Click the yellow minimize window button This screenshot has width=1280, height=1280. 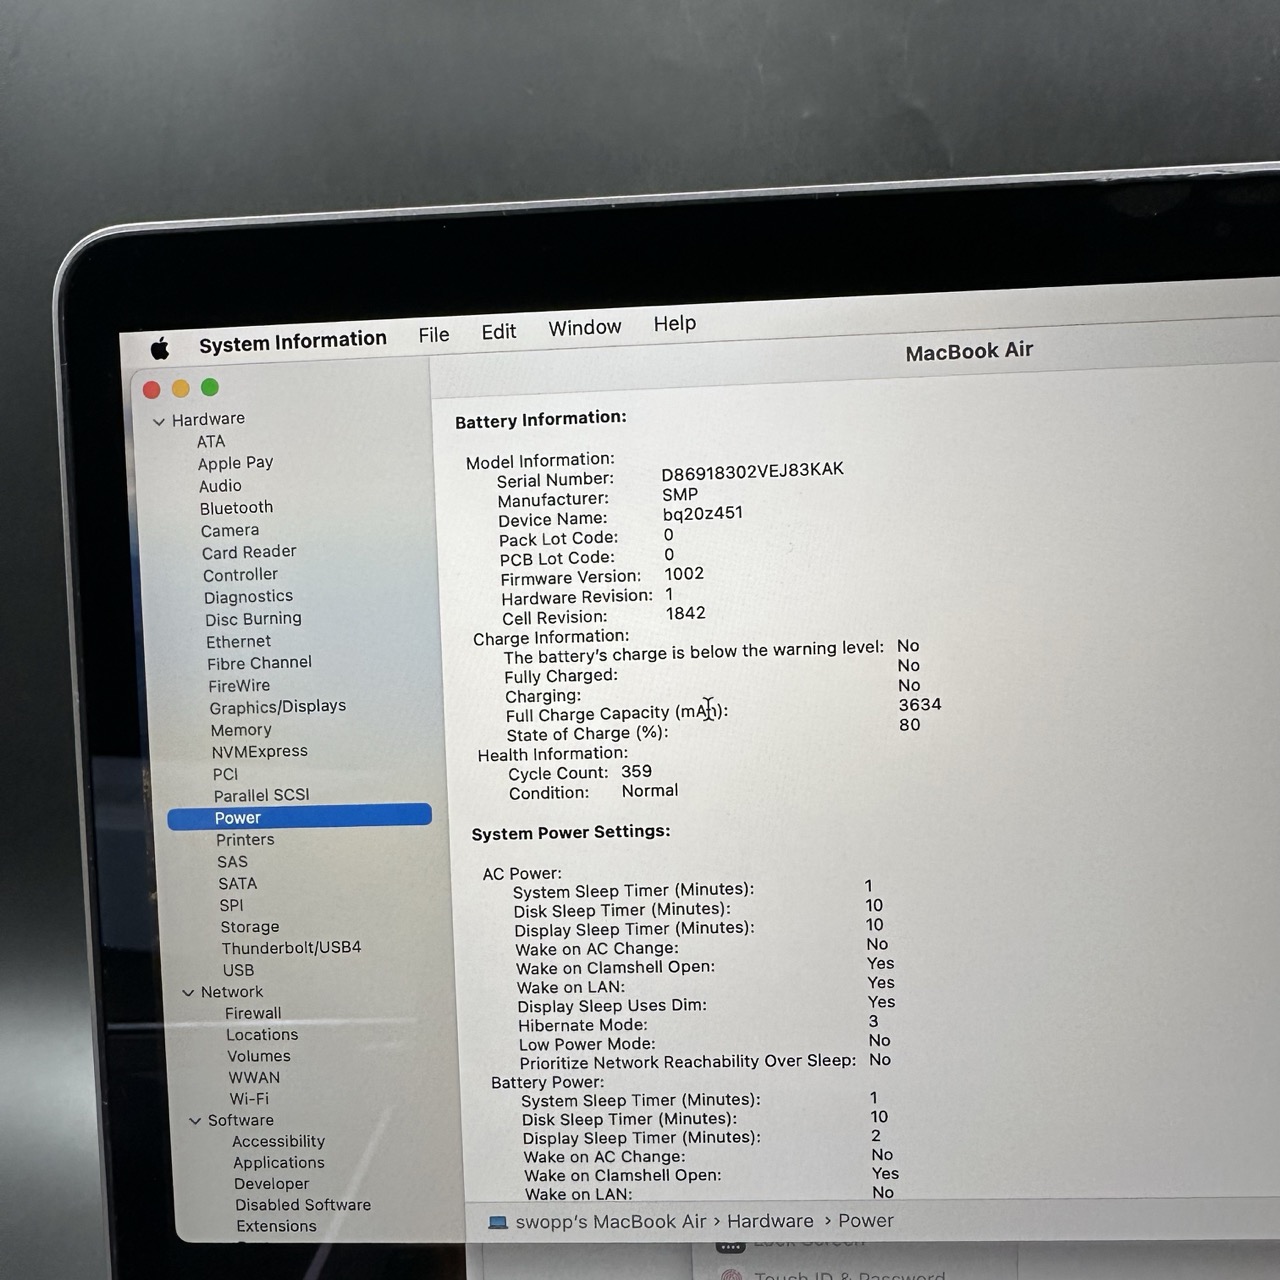181,388
